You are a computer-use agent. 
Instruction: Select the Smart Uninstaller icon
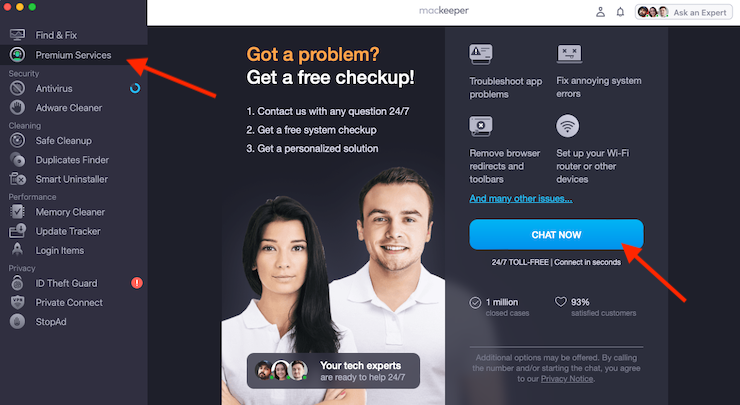coord(17,179)
